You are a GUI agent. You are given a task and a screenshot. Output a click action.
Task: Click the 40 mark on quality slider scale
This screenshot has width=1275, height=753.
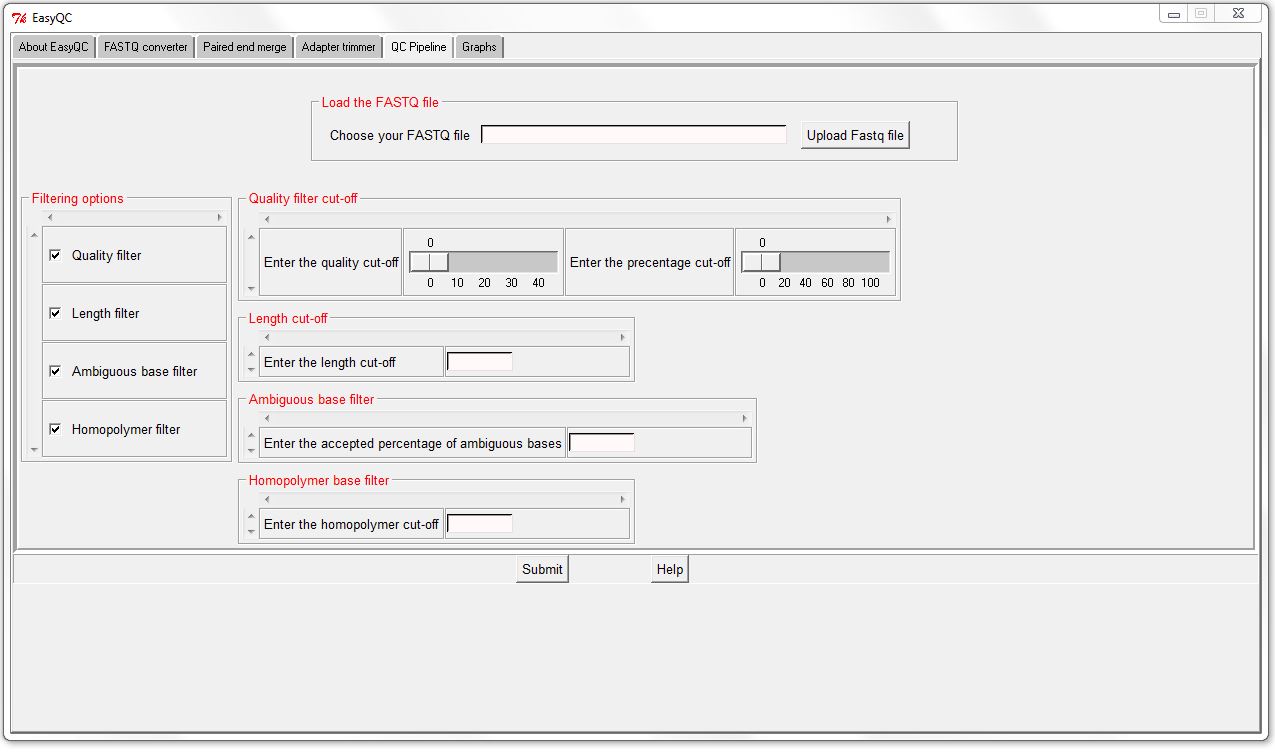pyautogui.click(x=538, y=283)
